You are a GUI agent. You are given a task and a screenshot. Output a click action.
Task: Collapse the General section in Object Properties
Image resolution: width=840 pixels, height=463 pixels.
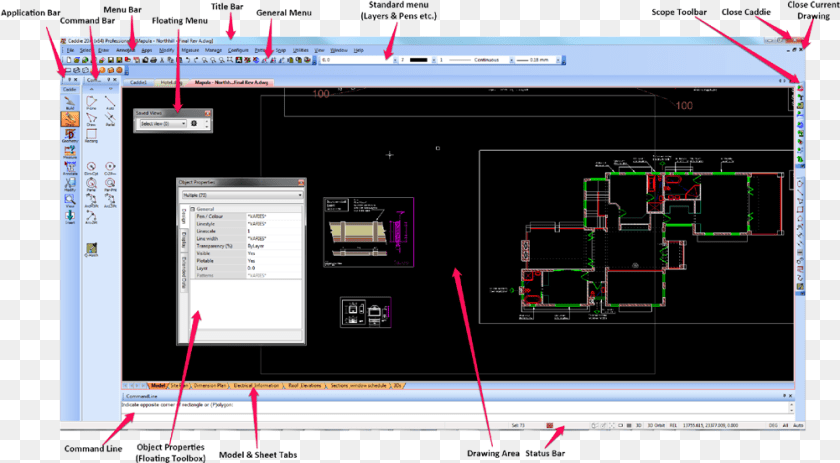(193, 209)
